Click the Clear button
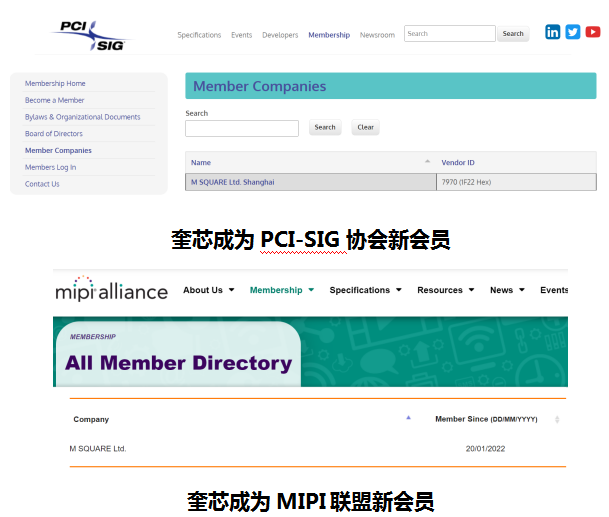 [x=365, y=127]
